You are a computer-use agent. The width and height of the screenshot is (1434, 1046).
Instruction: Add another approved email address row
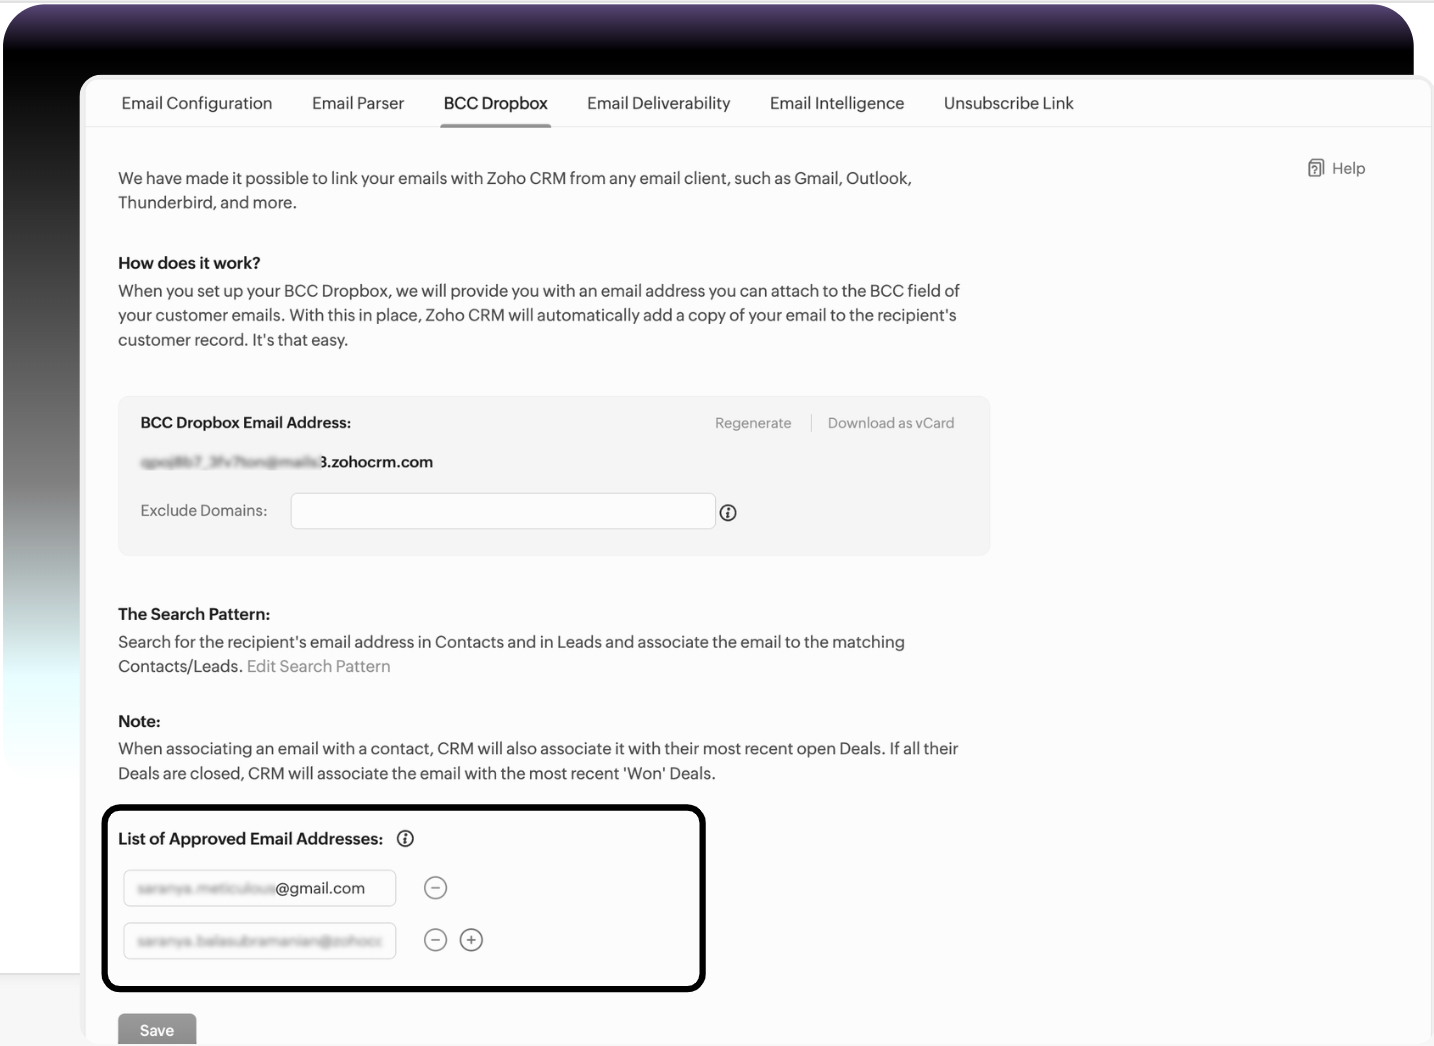pos(471,940)
